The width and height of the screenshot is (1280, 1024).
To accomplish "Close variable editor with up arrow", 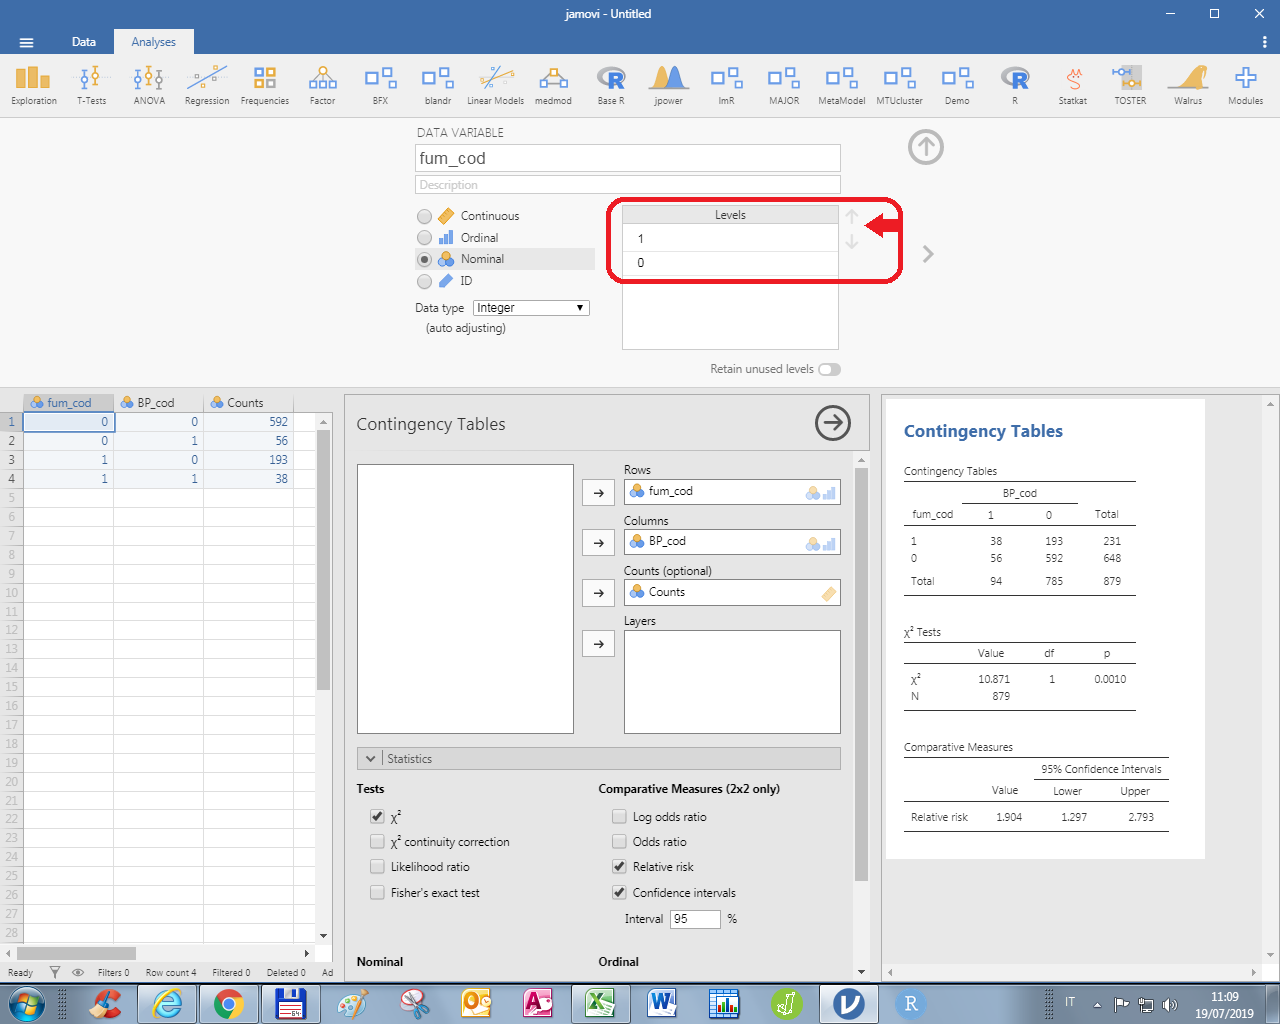I will pos(925,148).
